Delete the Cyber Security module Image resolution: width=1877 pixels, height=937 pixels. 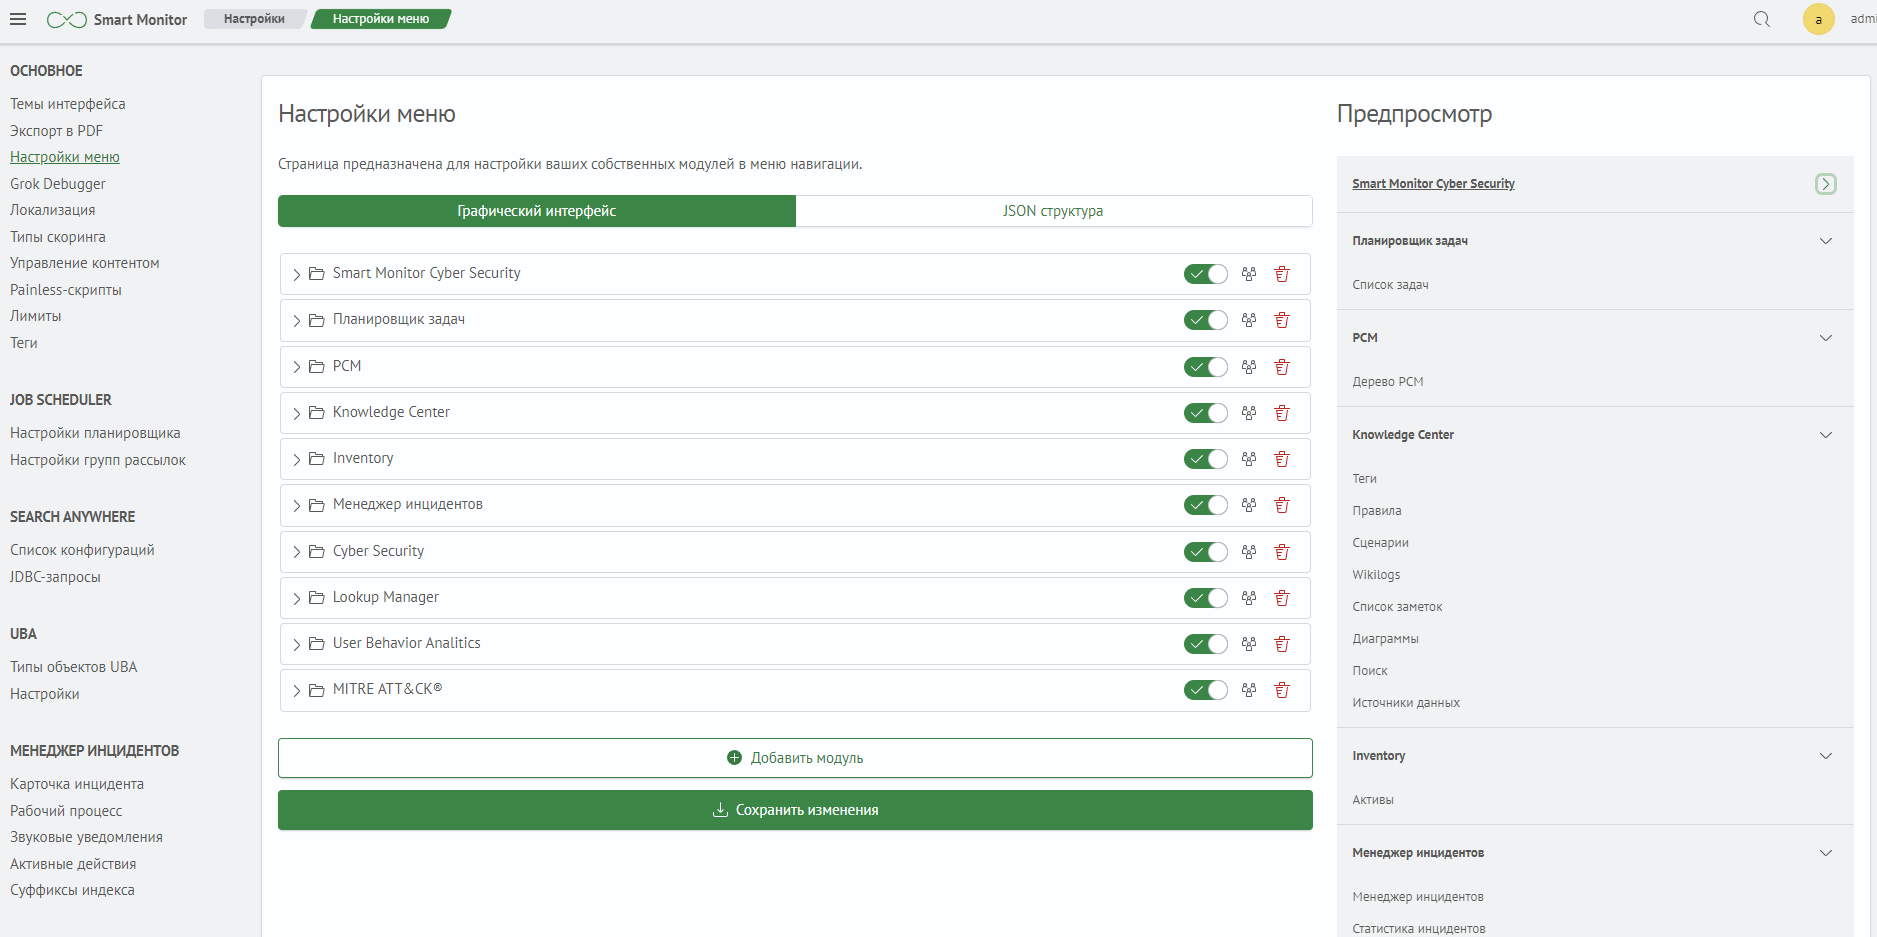(1282, 552)
